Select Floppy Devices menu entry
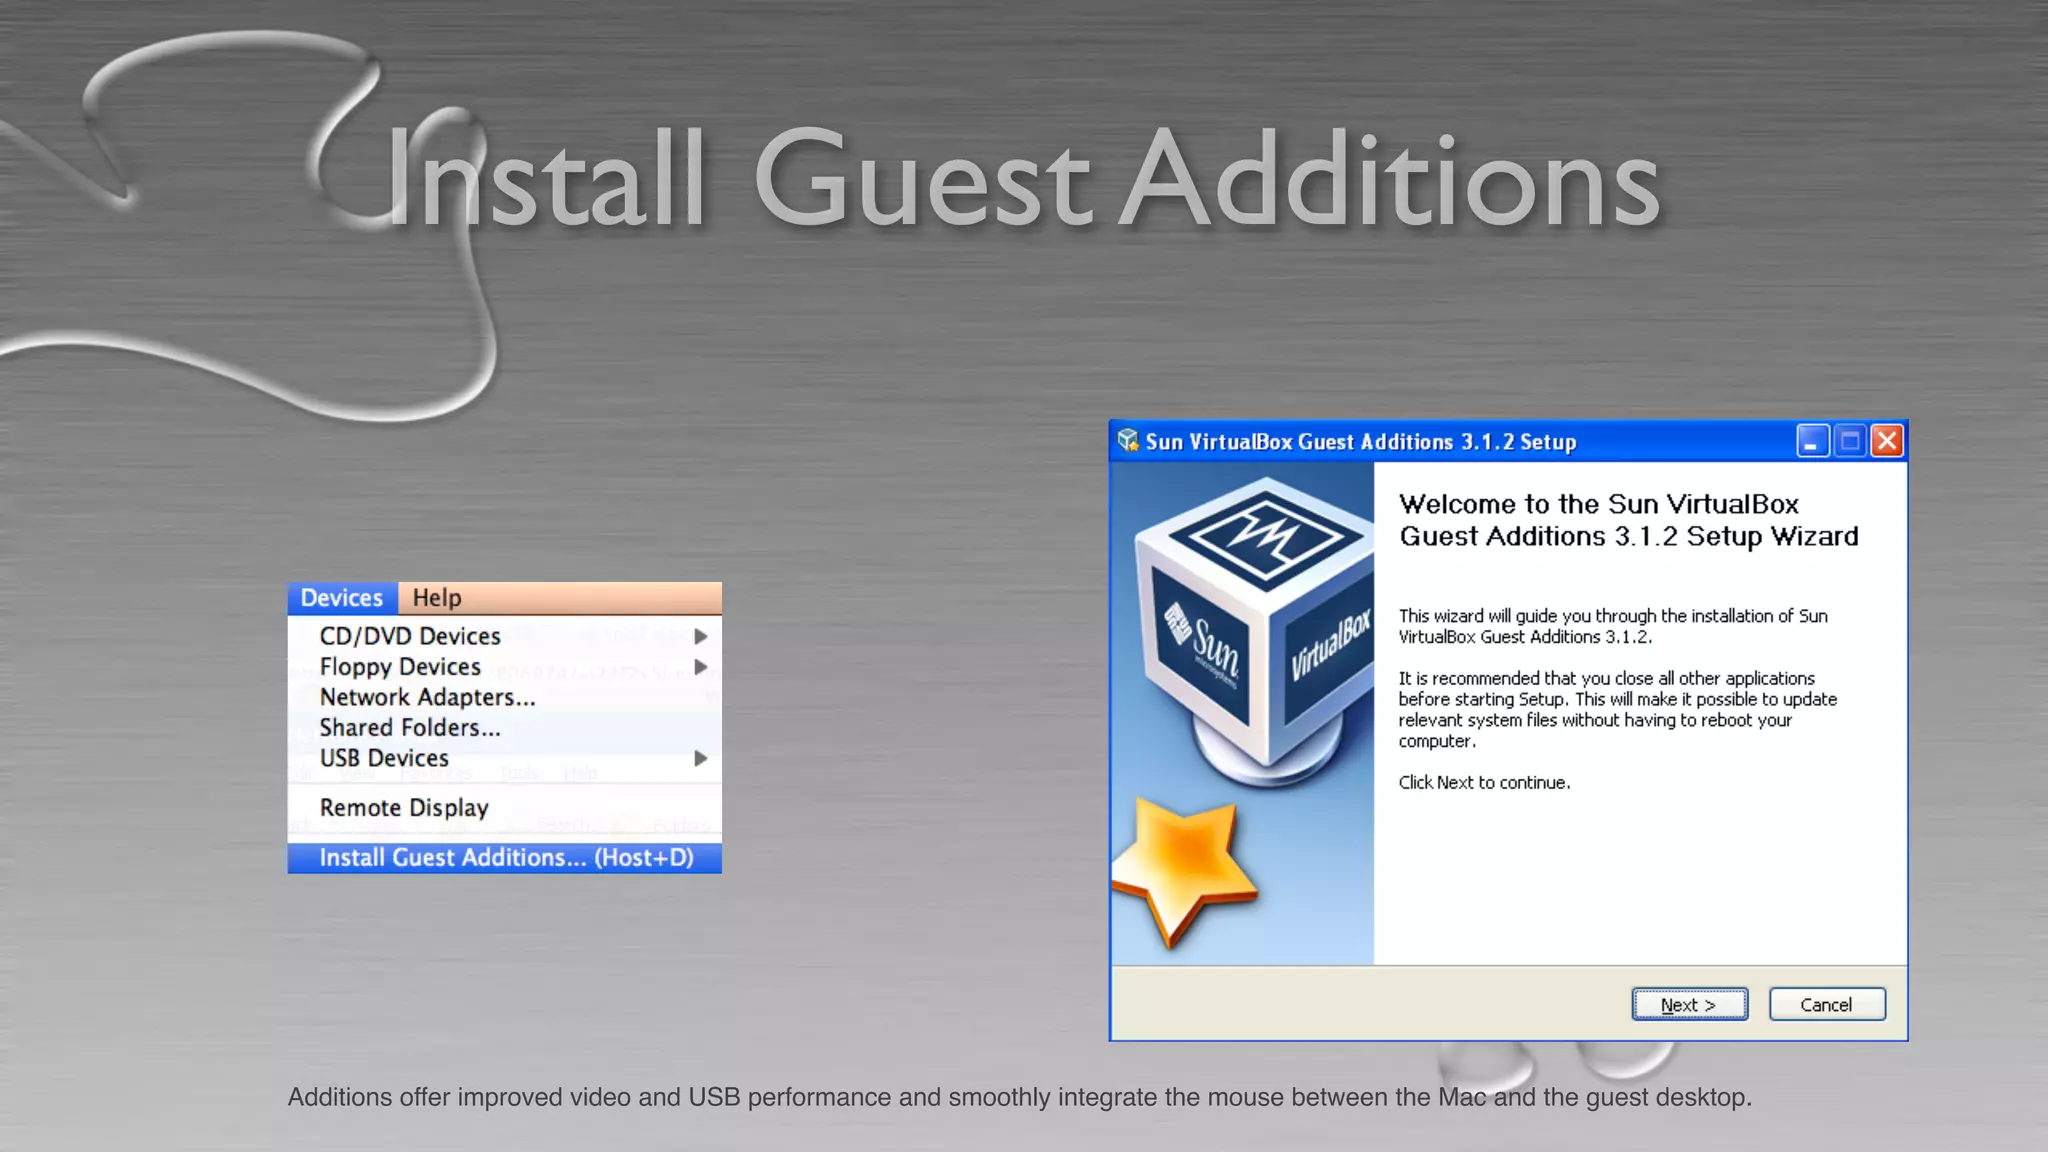 tap(504, 667)
